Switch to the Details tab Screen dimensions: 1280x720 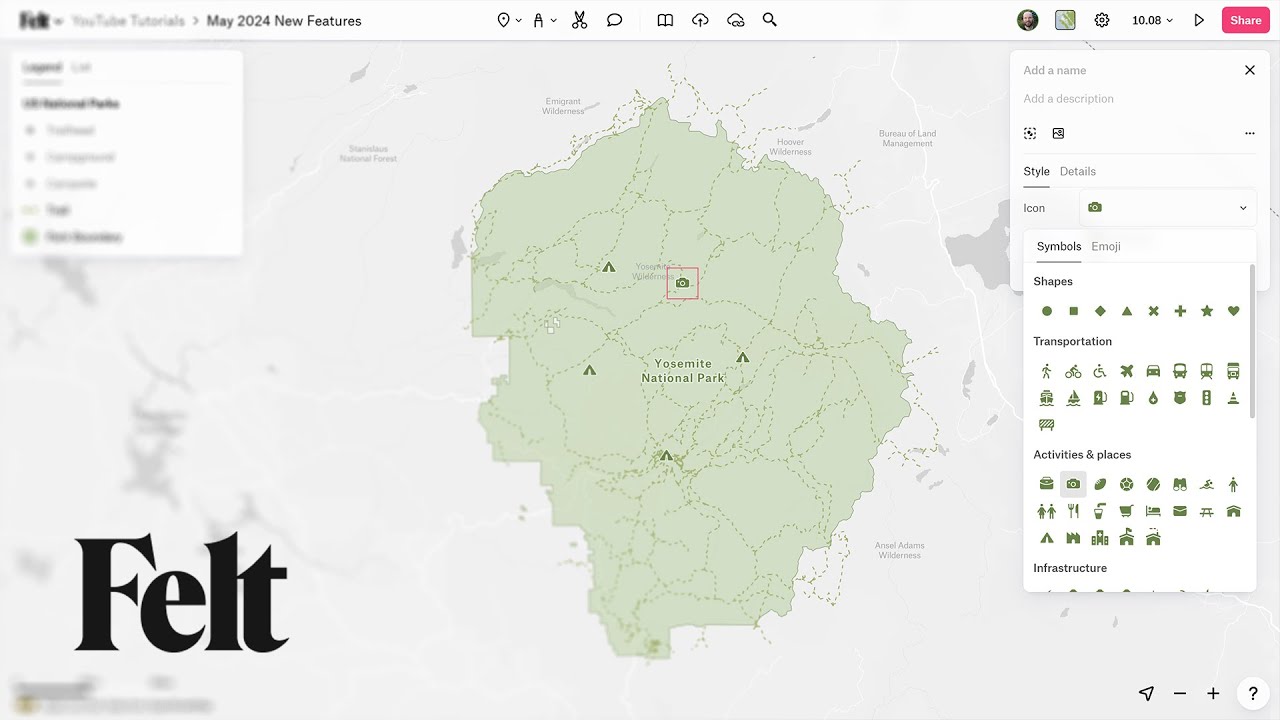point(1078,171)
